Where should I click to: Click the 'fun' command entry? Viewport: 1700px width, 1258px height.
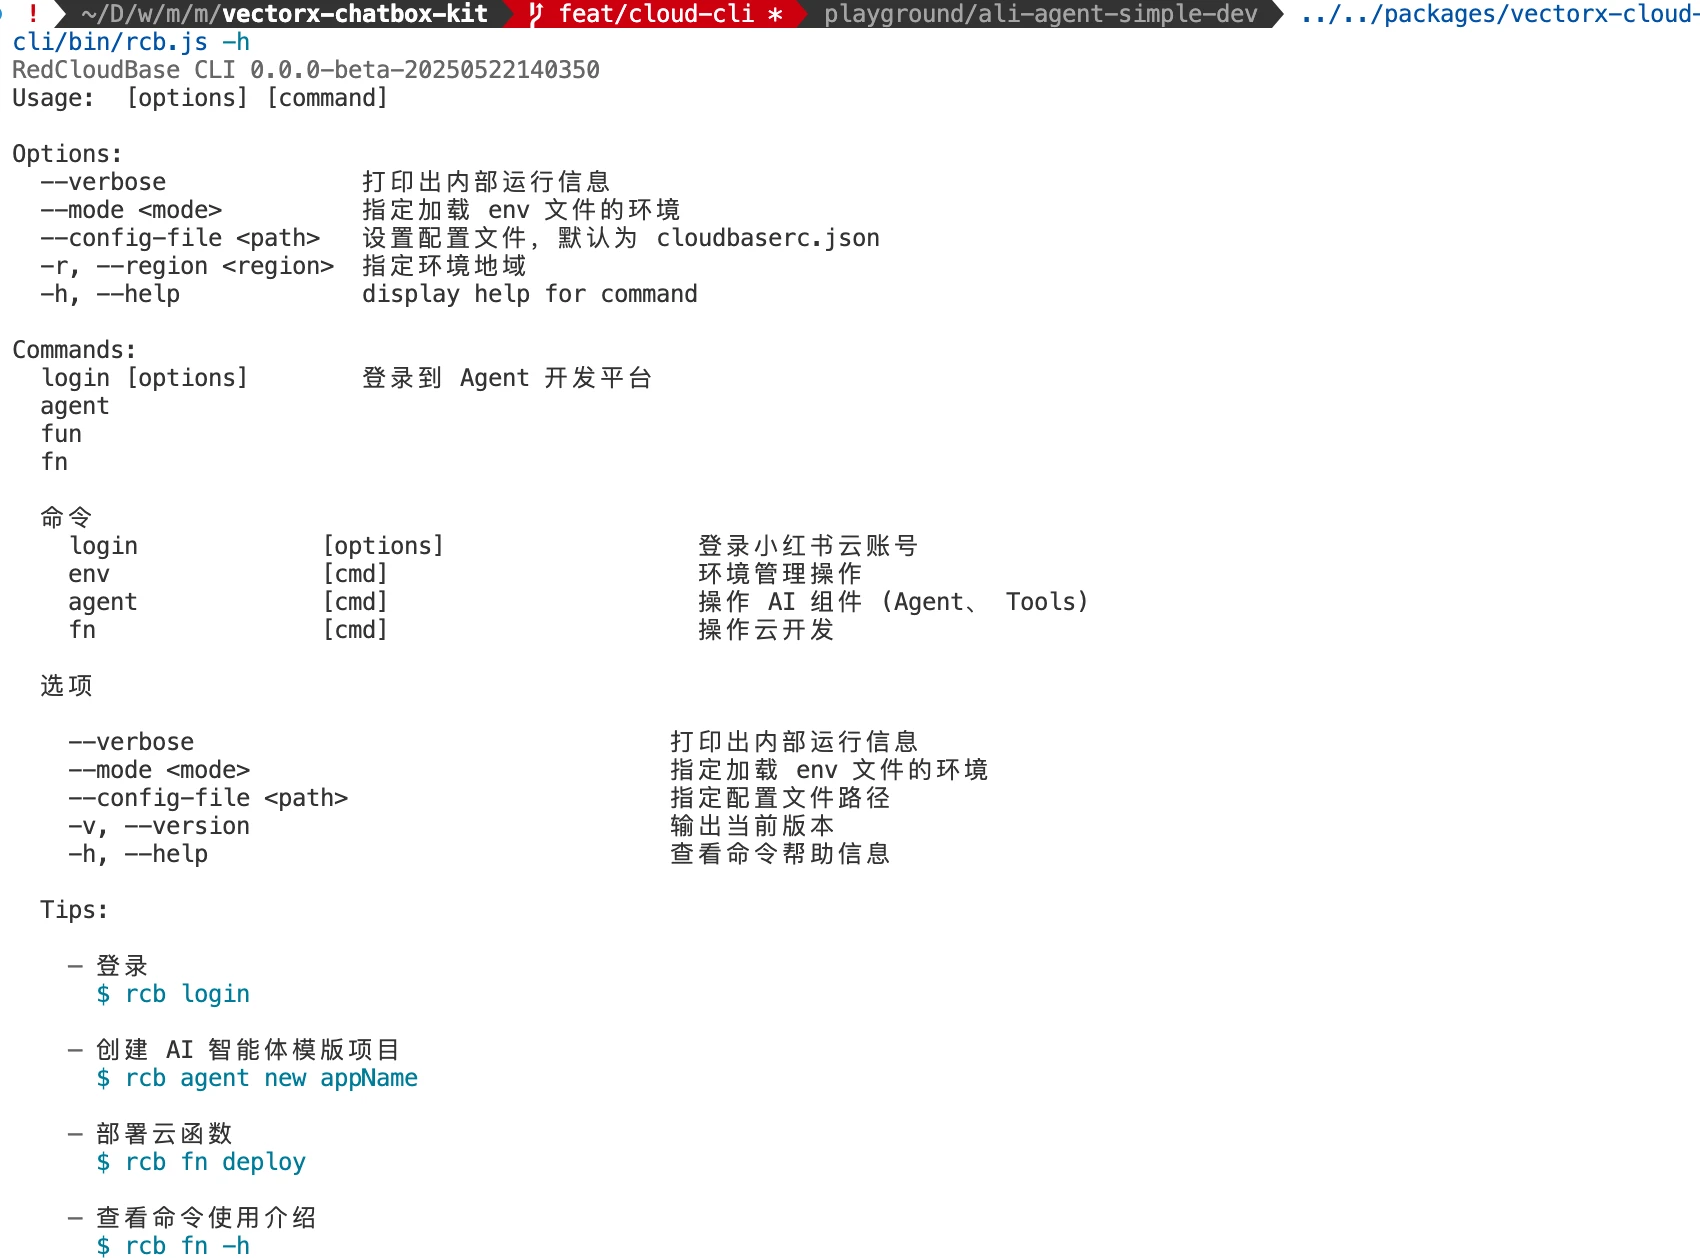[61, 434]
